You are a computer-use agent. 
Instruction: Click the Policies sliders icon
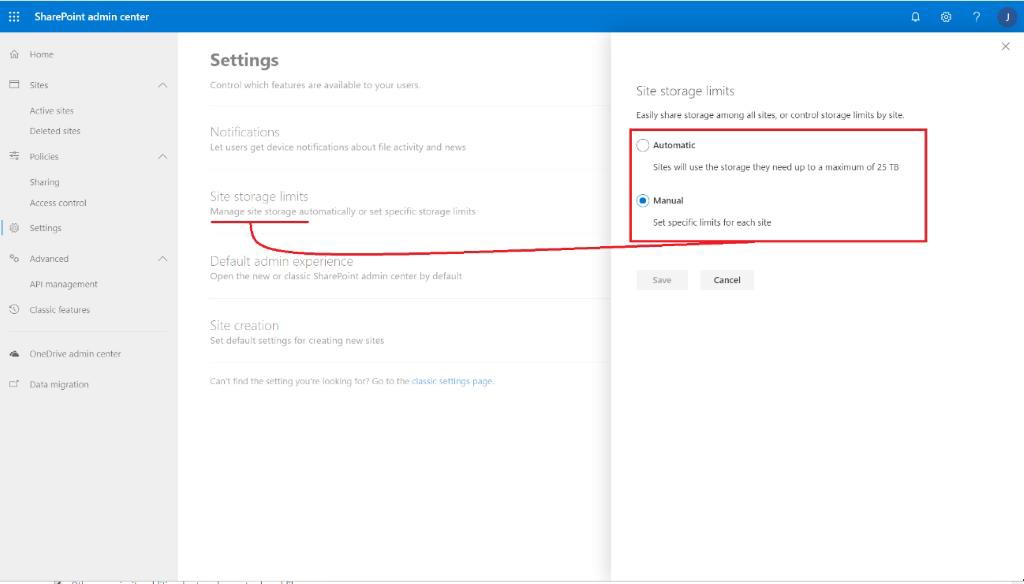(x=14, y=155)
